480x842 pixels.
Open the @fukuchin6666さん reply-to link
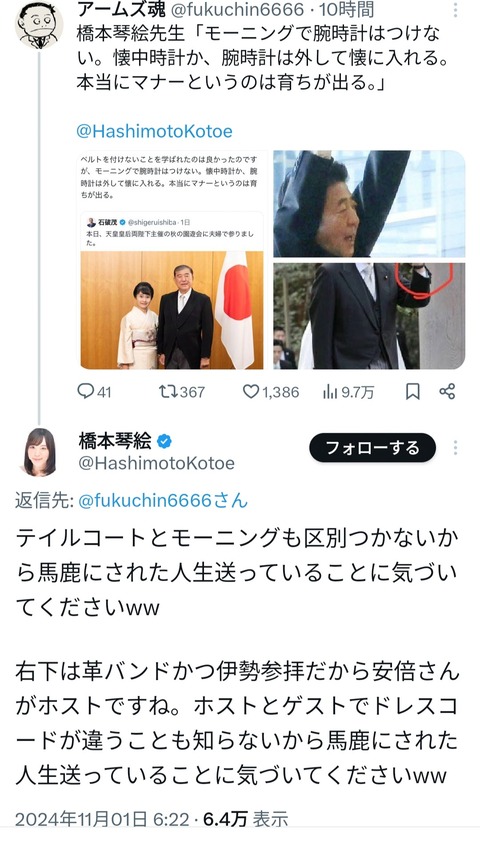click(x=163, y=500)
